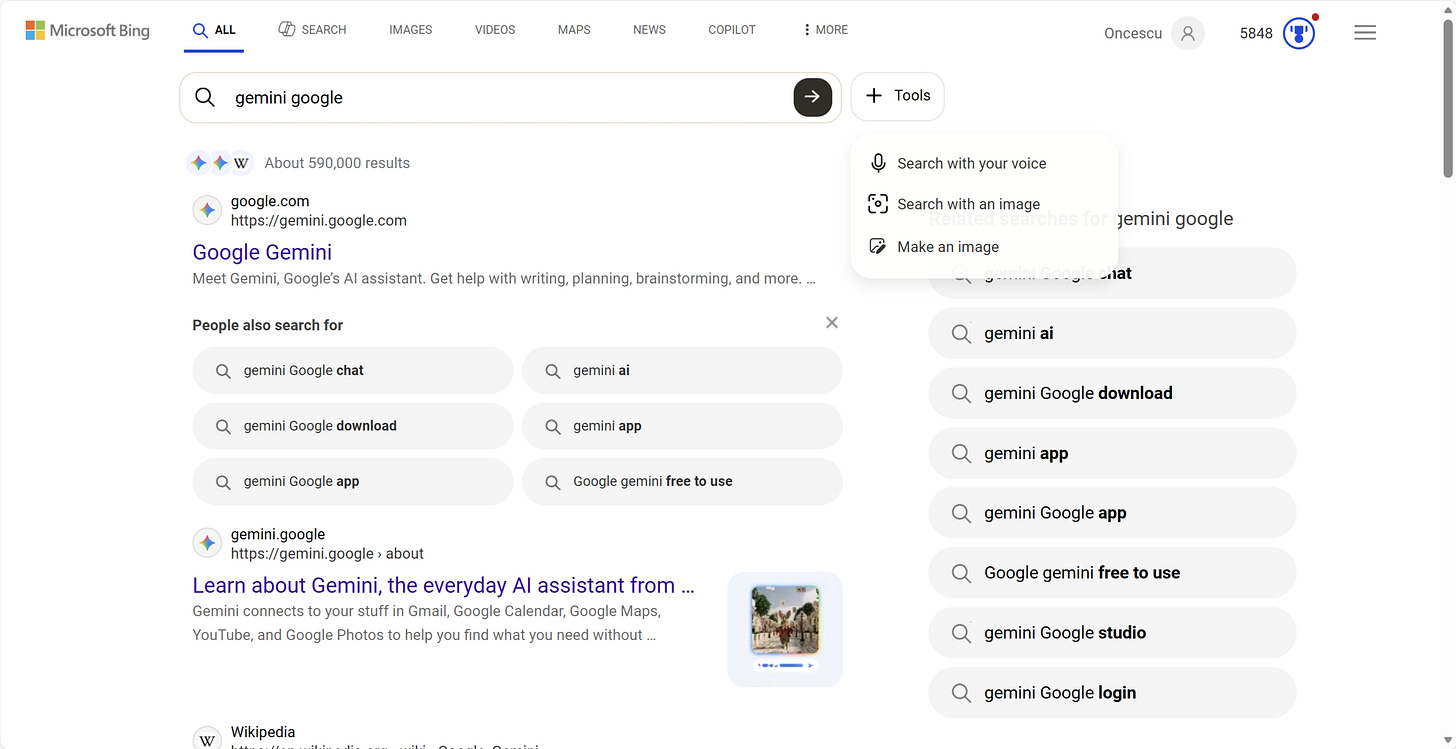Open Learn about Gemini result title
This screenshot has width=1456, height=749.
443,585
